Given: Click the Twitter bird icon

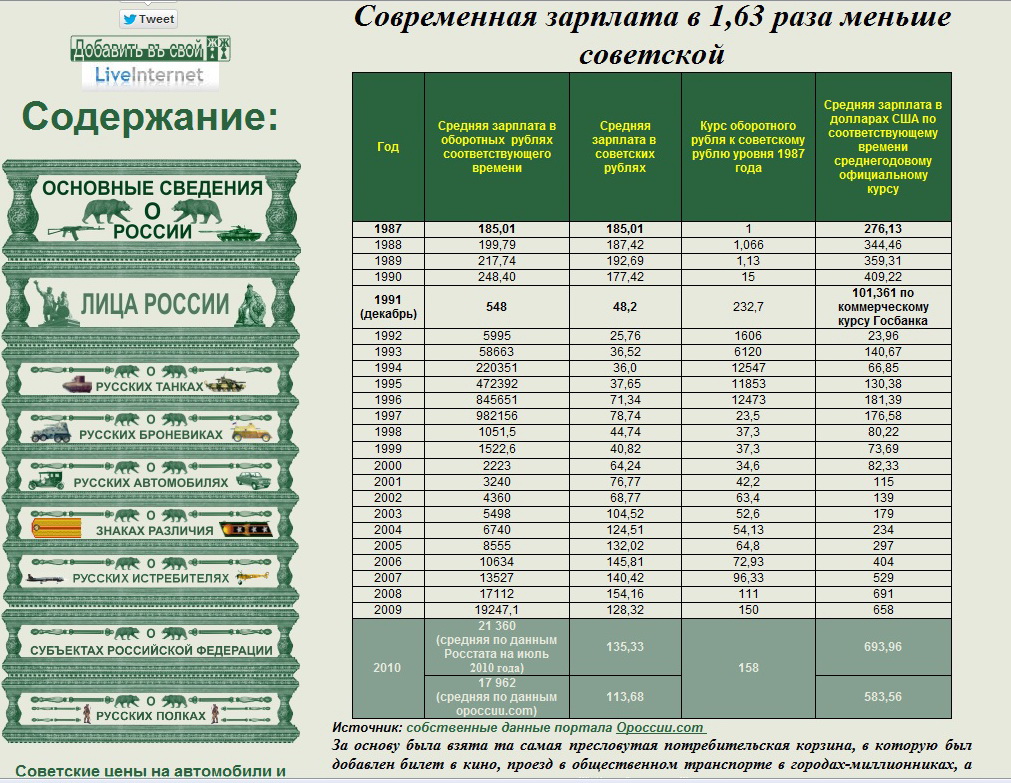Looking at the screenshot, I should (x=130, y=19).
